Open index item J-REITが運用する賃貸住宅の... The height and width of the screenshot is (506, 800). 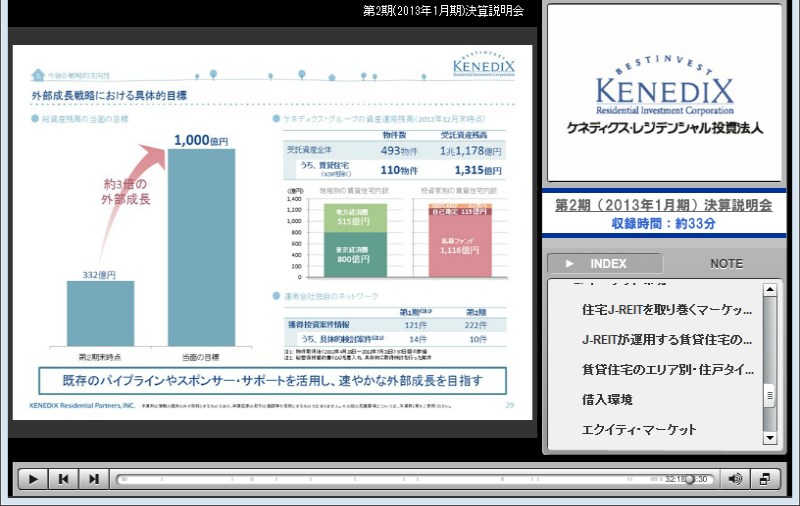(x=666, y=340)
